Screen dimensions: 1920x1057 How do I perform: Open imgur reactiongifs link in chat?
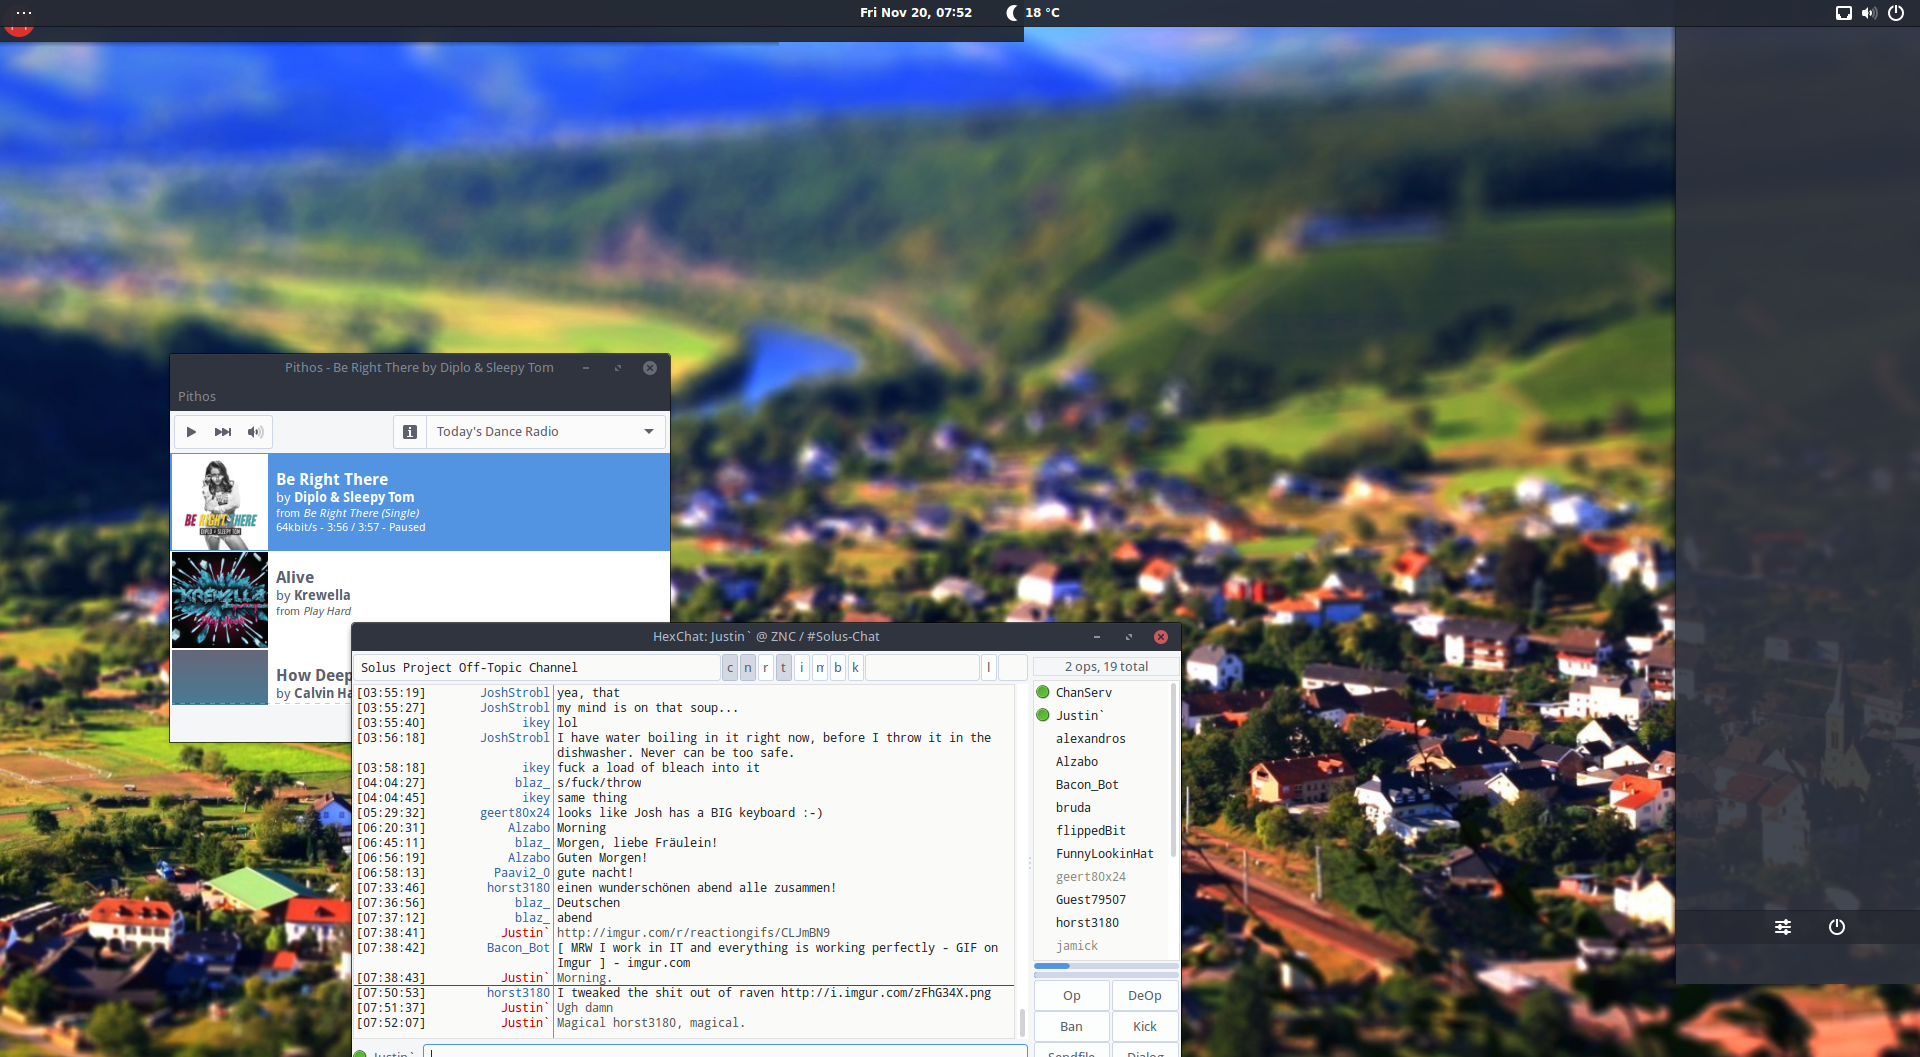tap(693, 933)
